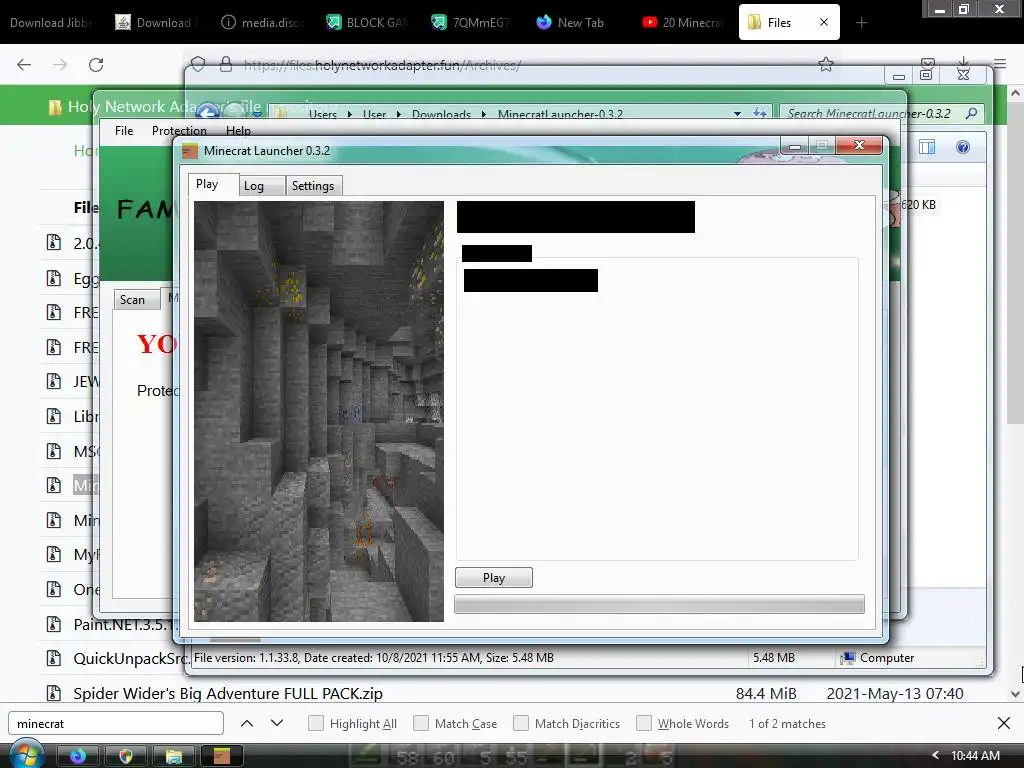This screenshot has width=1024, height=768.
Task: Click the padlock site info icon
Action: (x=225, y=64)
